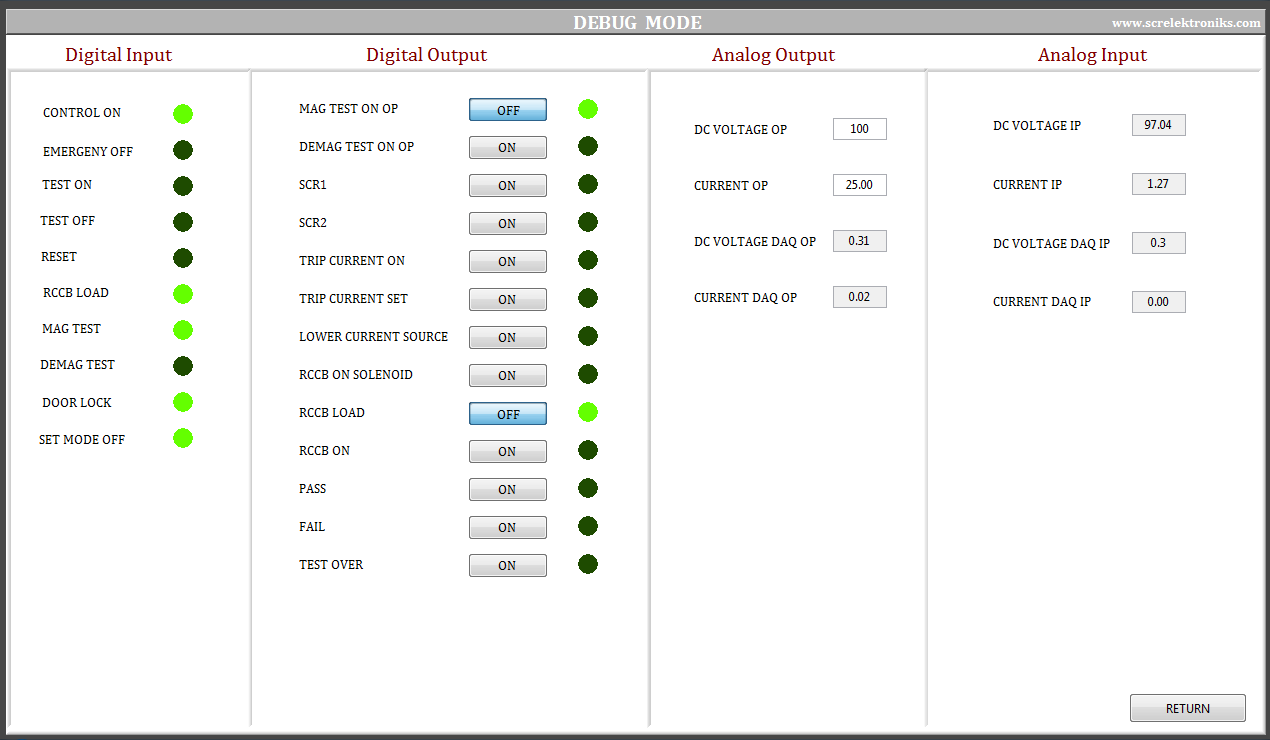The image size is (1270, 740).
Task: Click PASS output LED indicator
Action: coord(588,488)
